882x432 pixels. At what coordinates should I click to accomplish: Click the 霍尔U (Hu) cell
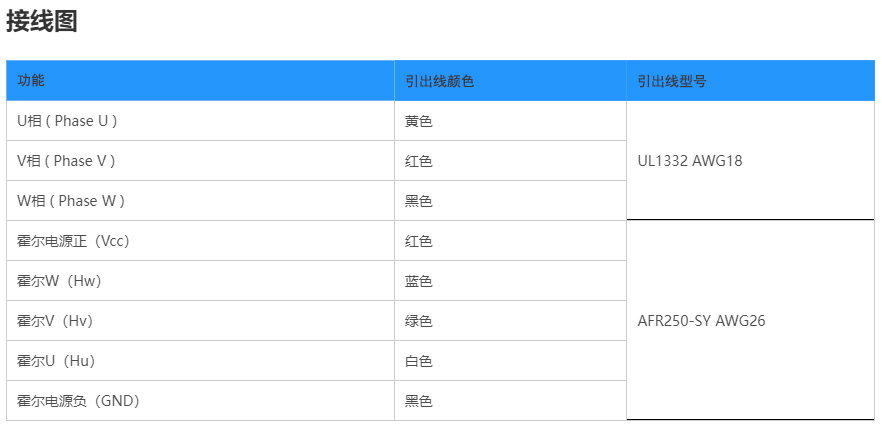(x=57, y=361)
